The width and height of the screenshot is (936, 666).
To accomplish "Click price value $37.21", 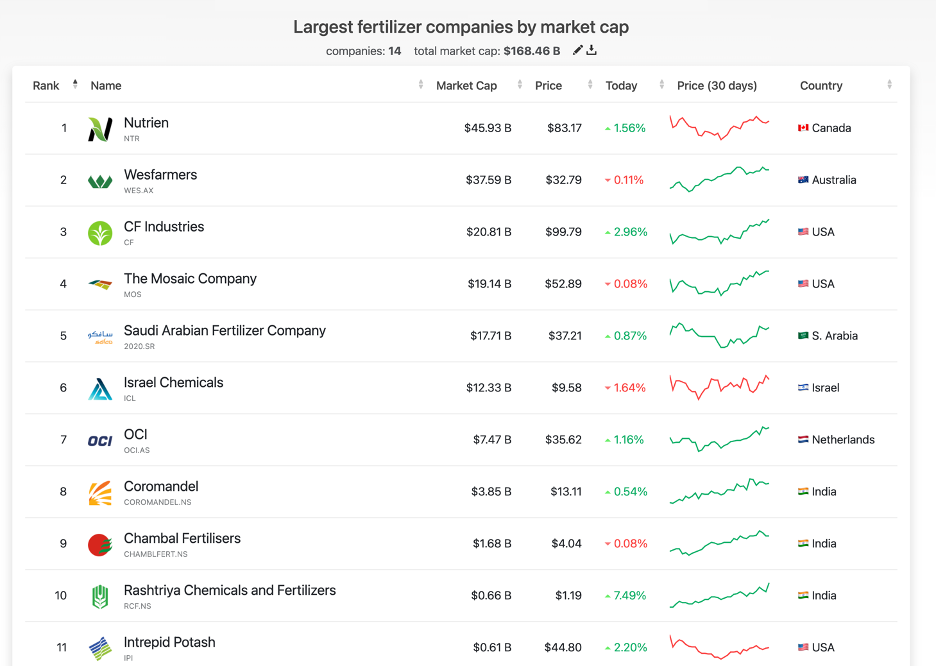I will tap(565, 335).
